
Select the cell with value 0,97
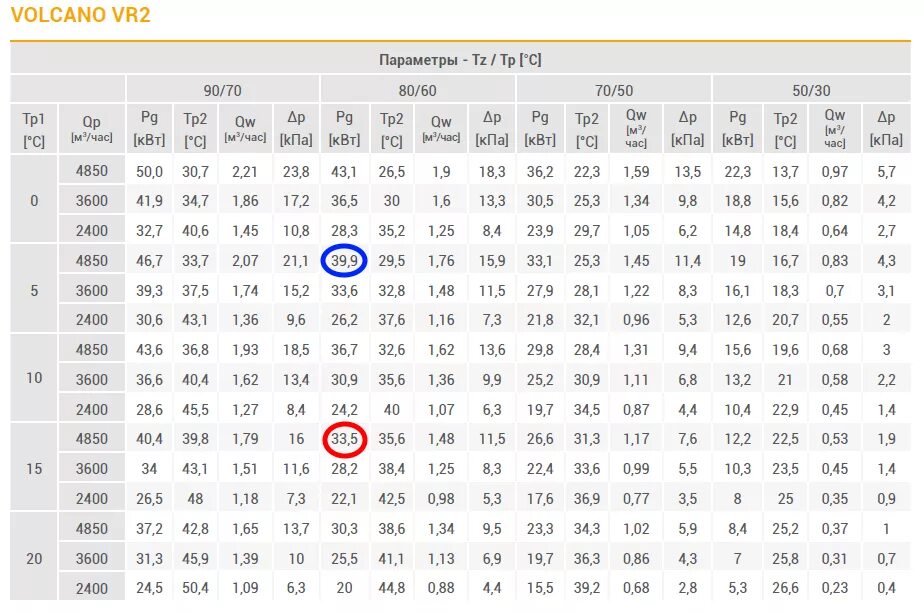(834, 171)
